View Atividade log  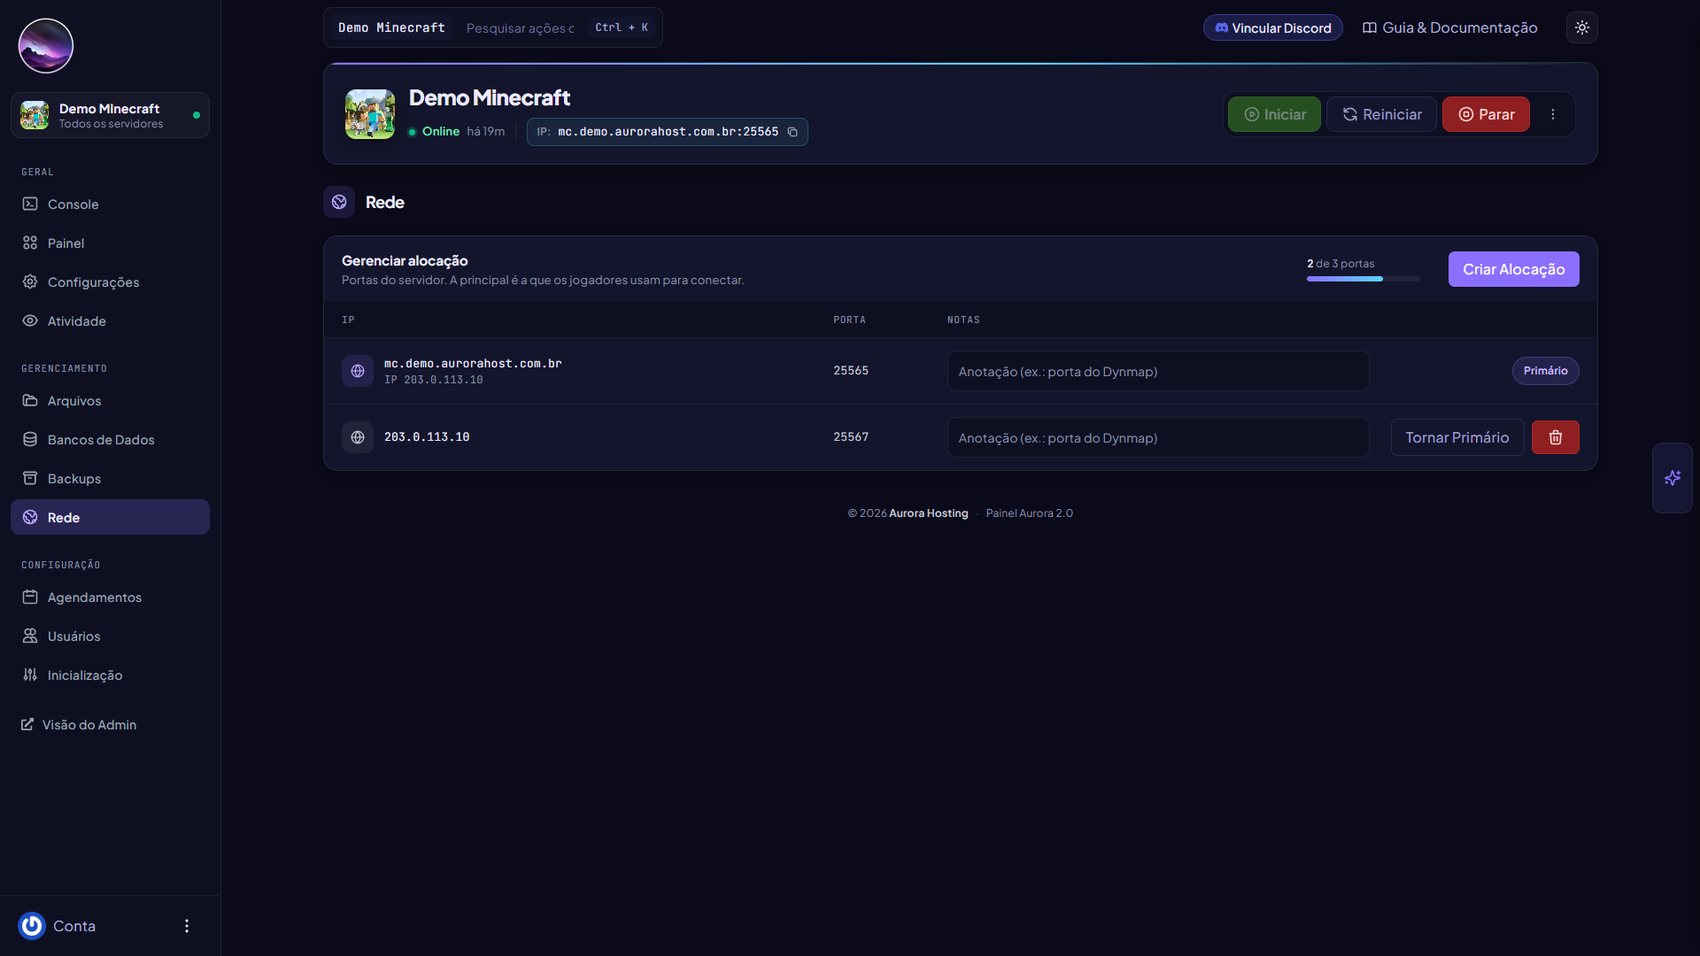click(x=110, y=321)
